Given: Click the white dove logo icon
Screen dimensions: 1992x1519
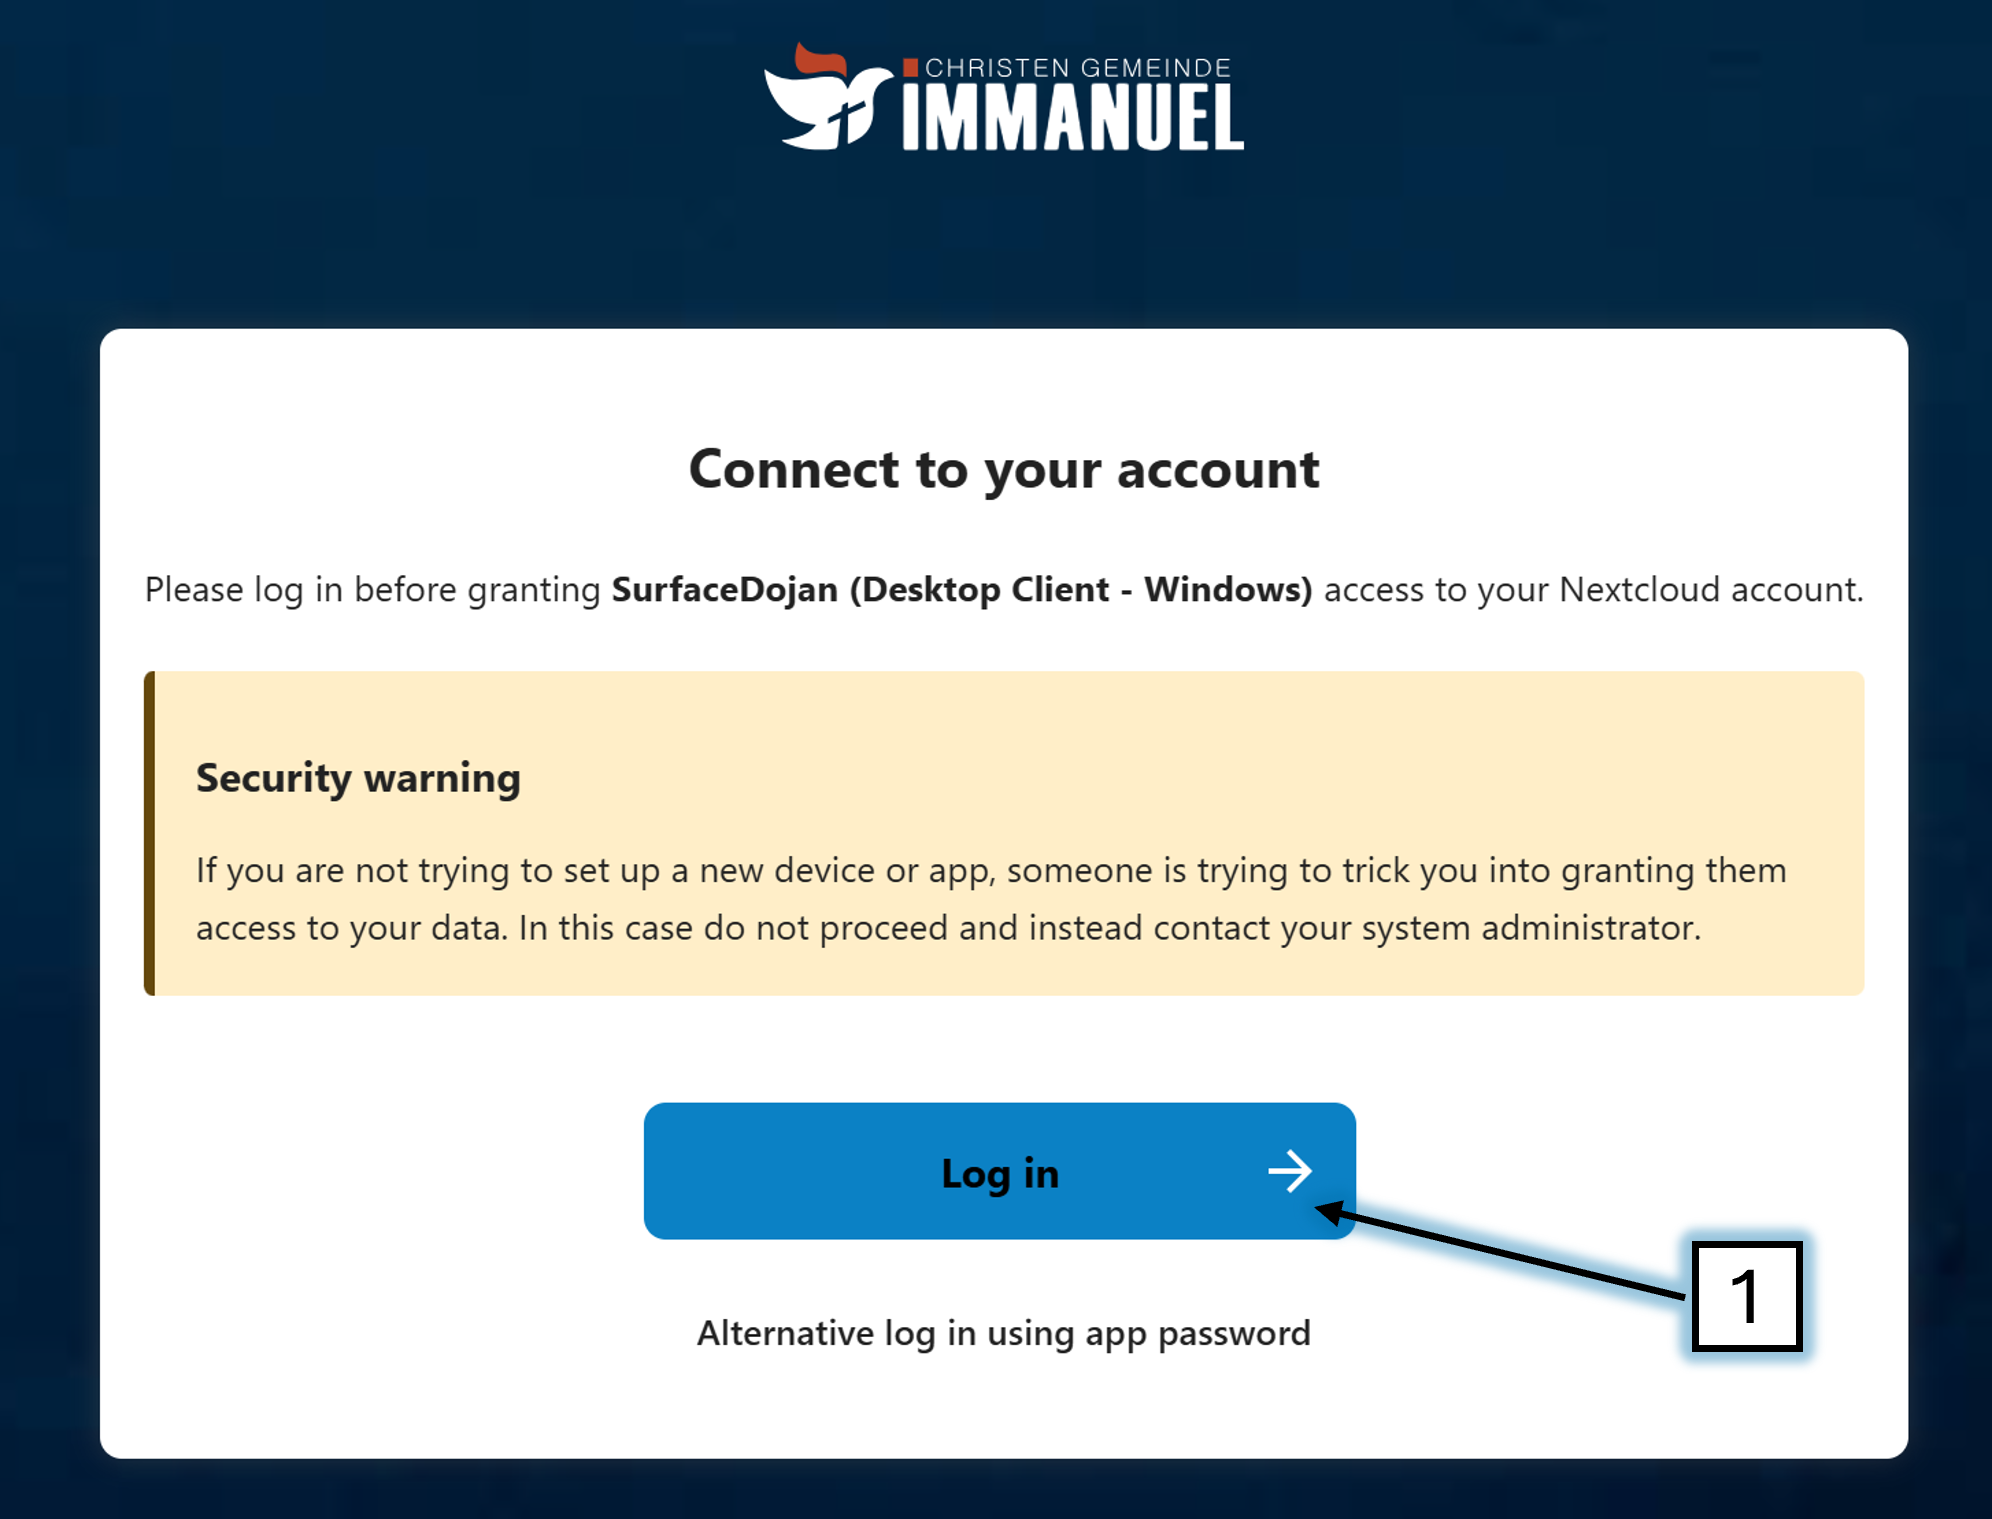Looking at the screenshot, I should click(x=822, y=110).
